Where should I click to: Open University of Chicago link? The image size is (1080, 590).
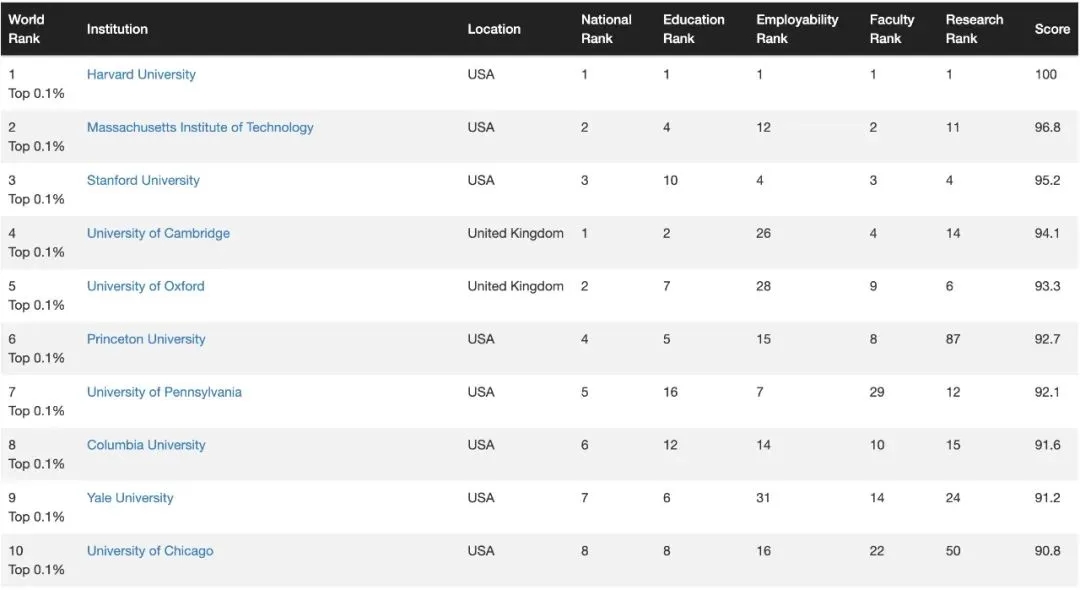(x=150, y=551)
